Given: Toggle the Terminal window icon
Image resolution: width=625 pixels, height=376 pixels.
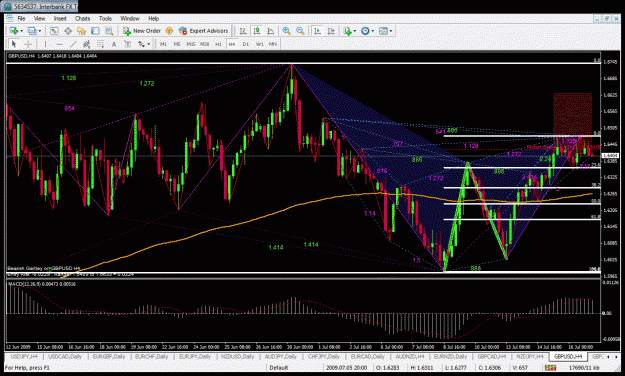Looking at the screenshot, I should pos(95,31).
